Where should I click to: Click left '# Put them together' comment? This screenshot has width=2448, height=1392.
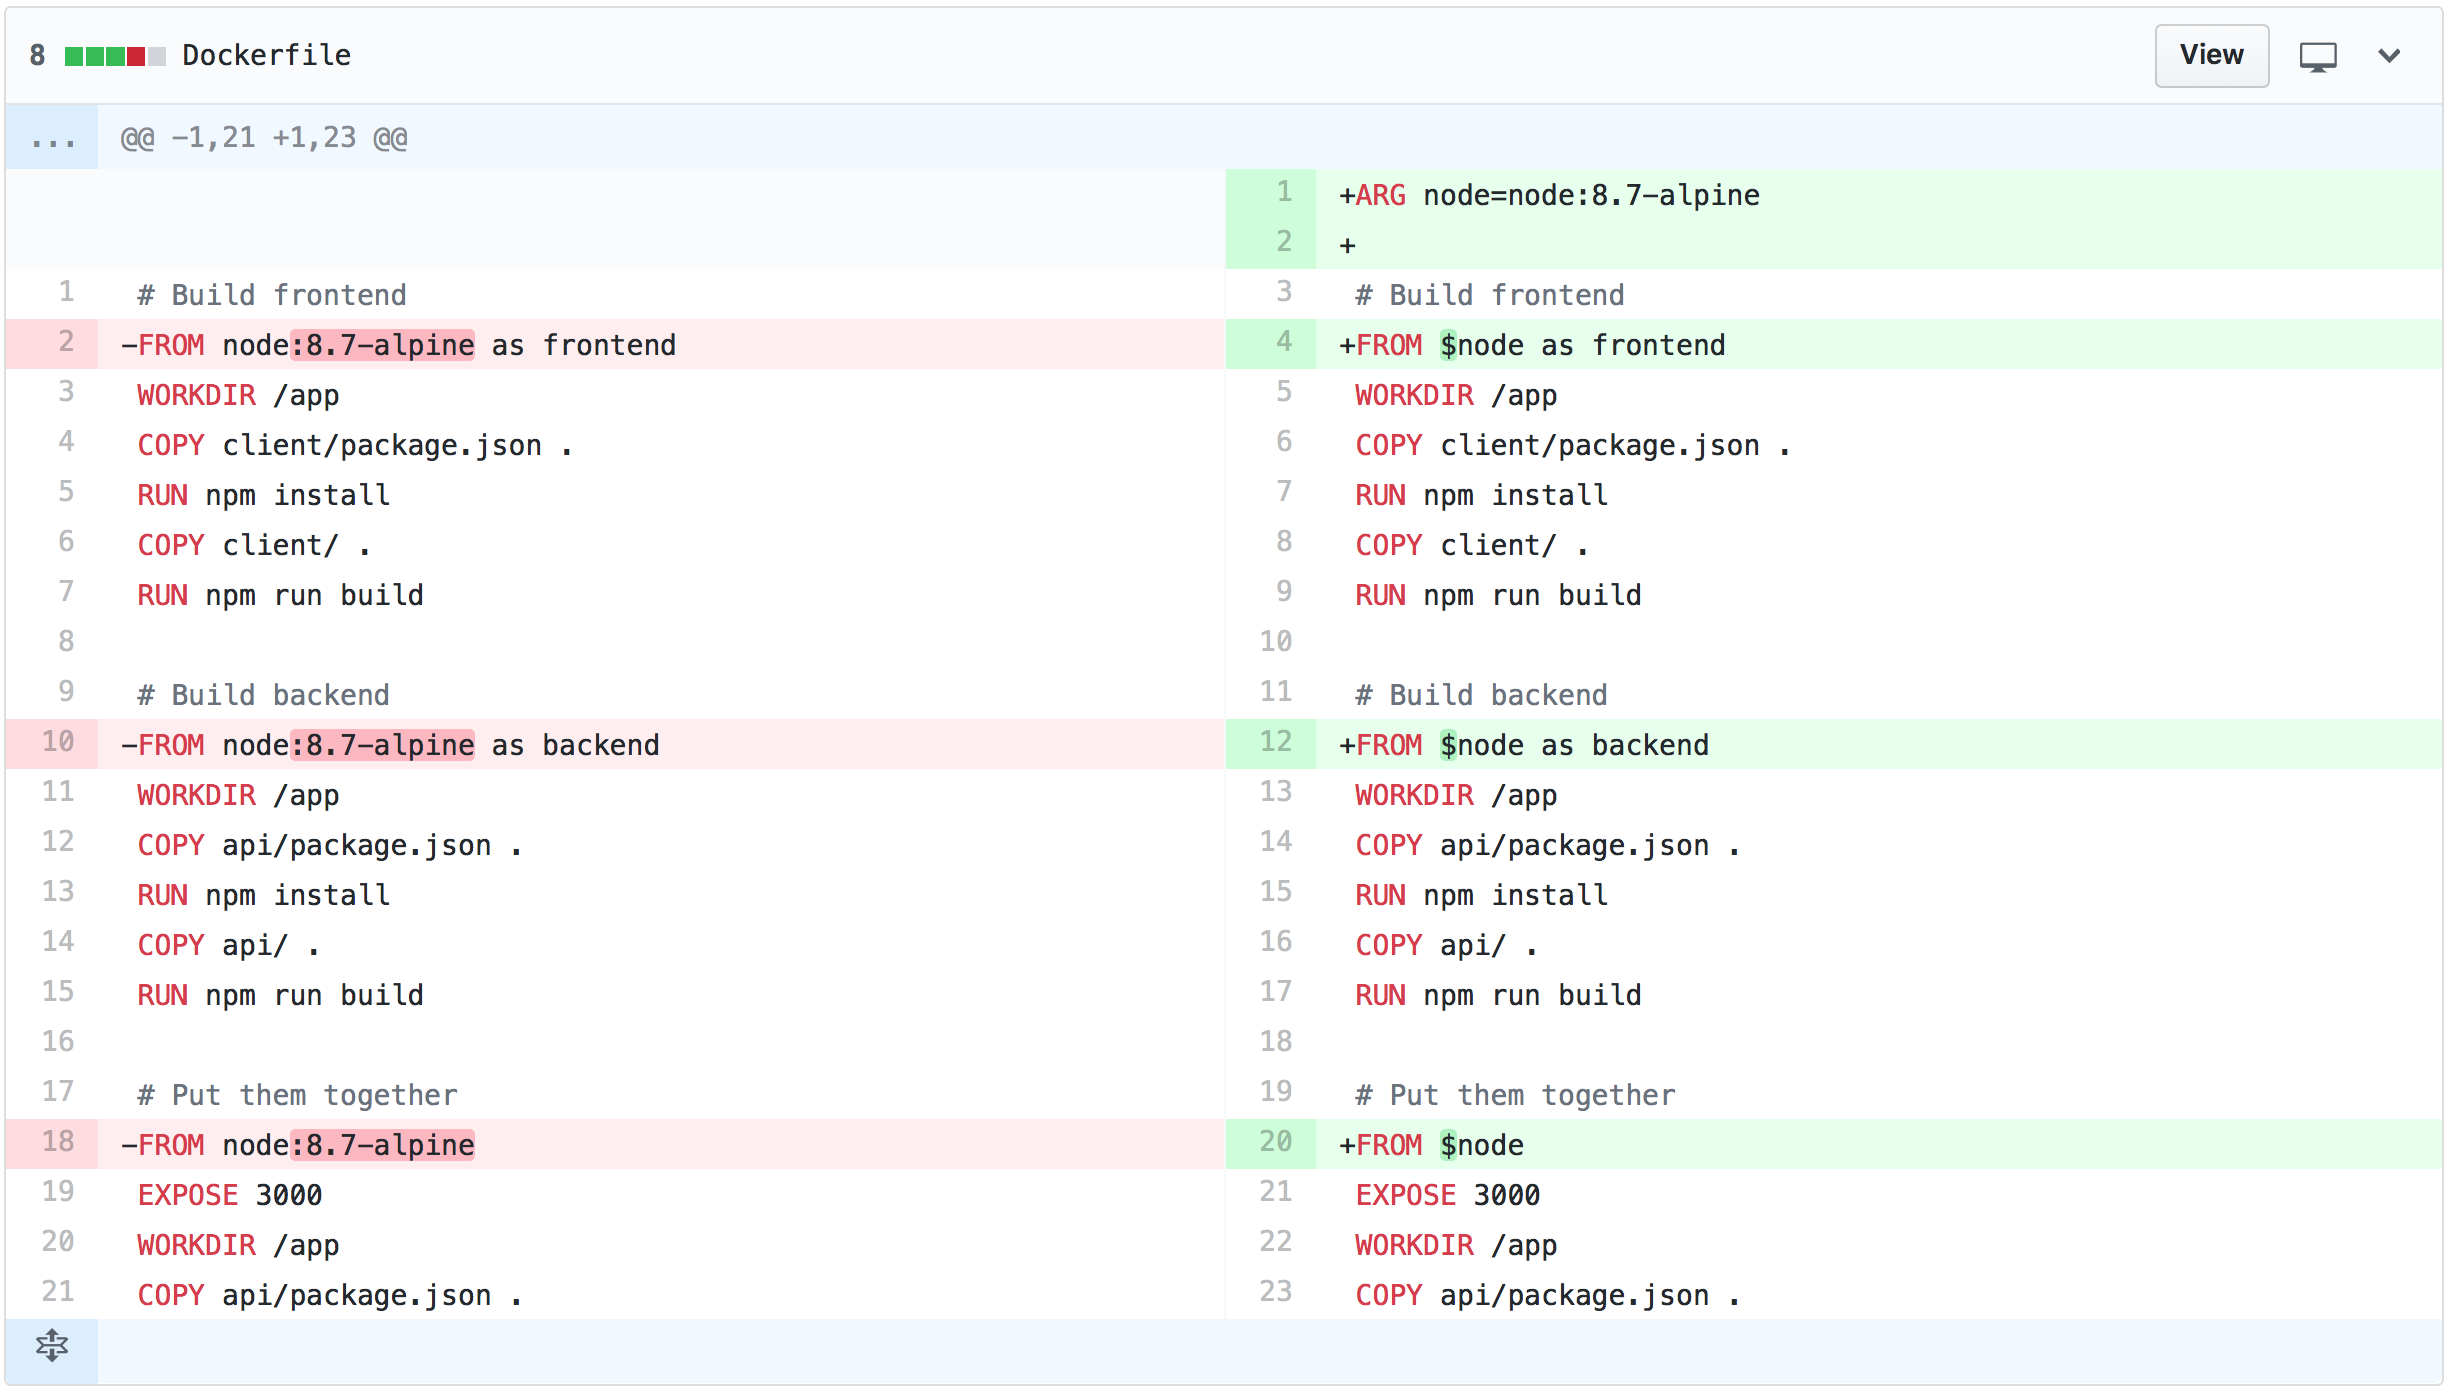(297, 1095)
